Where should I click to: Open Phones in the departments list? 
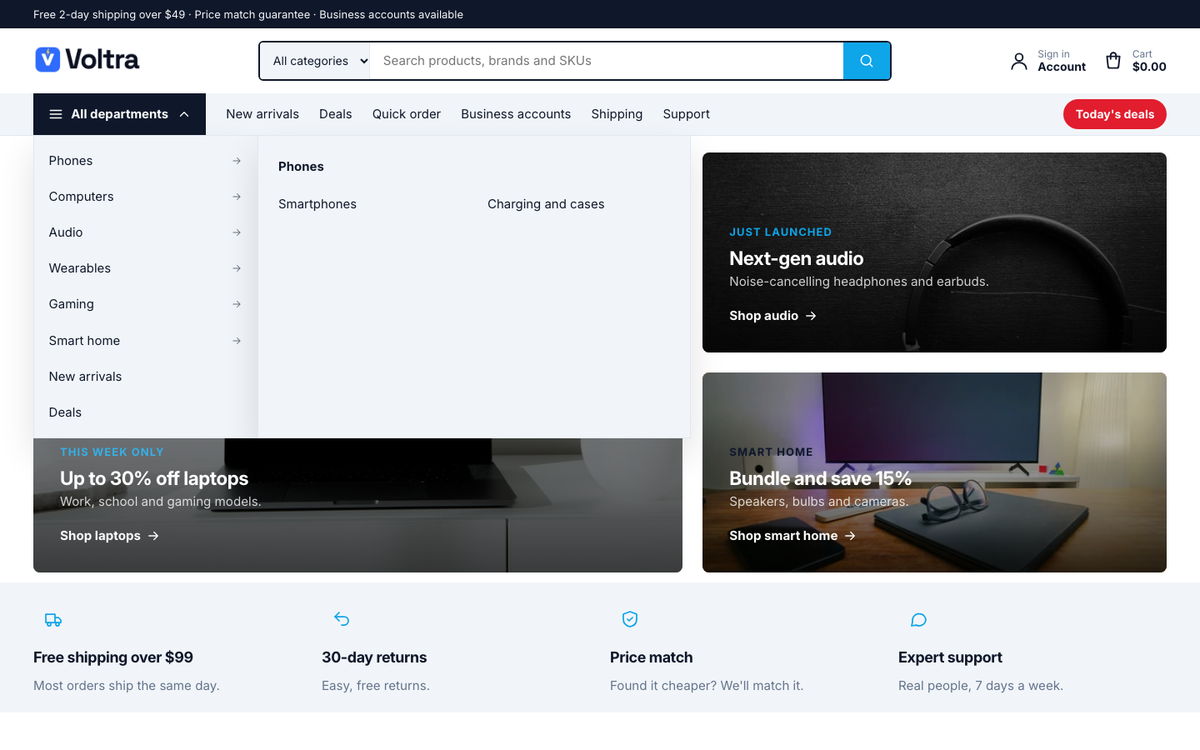(146, 161)
